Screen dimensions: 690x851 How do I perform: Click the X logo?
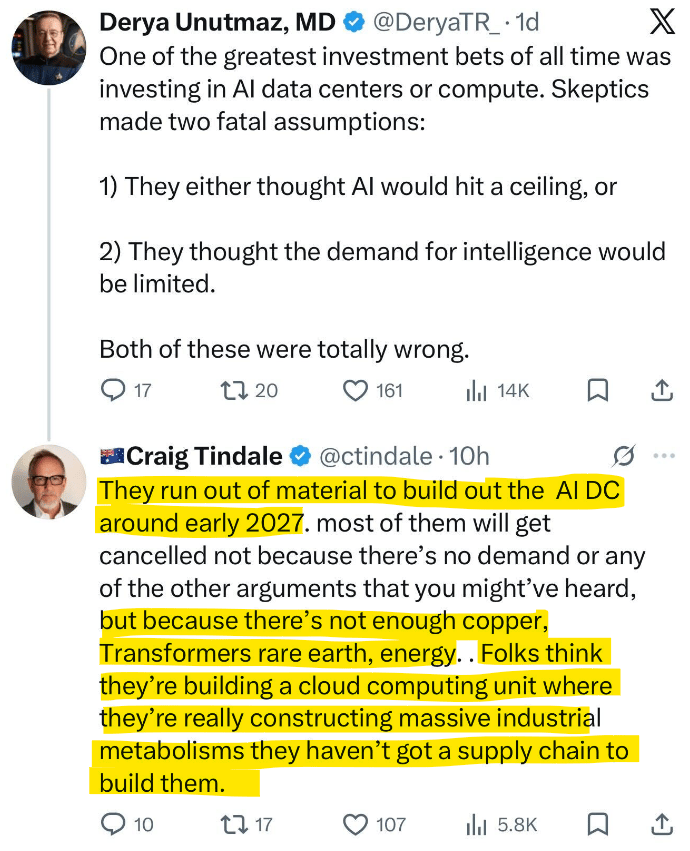tap(661, 22)
